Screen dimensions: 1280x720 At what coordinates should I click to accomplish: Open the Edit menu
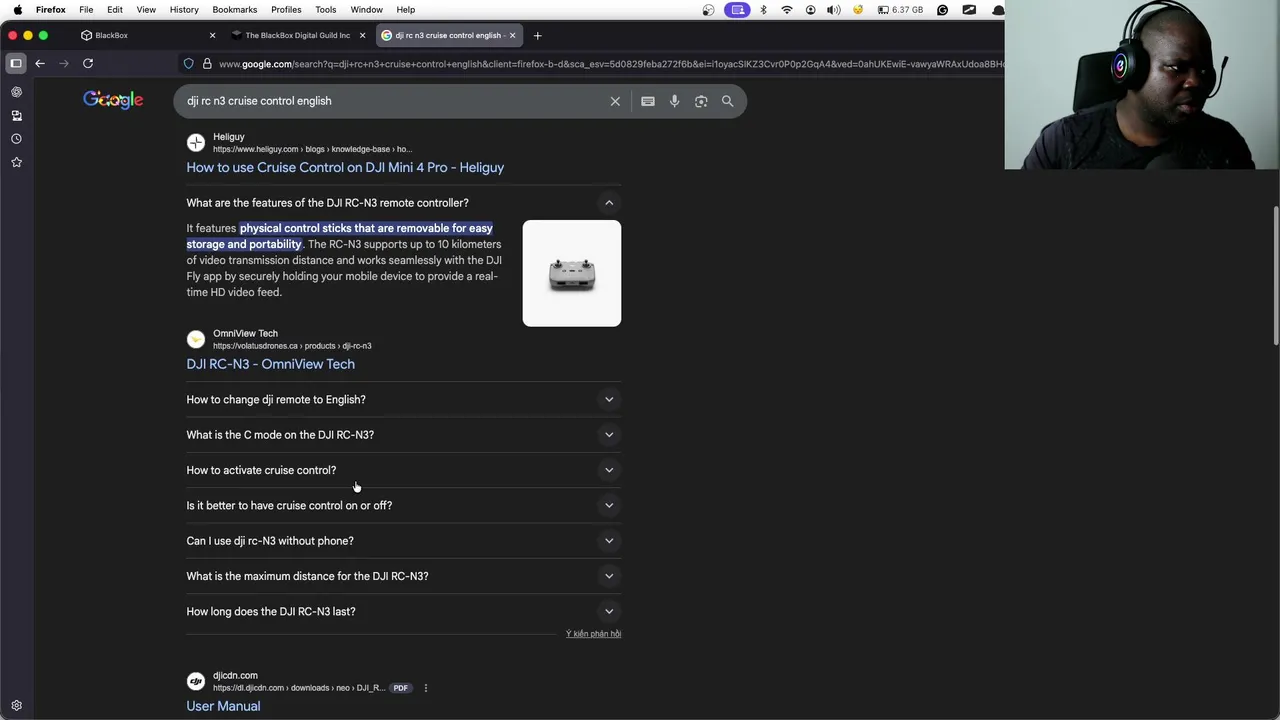tap(115, 9)
